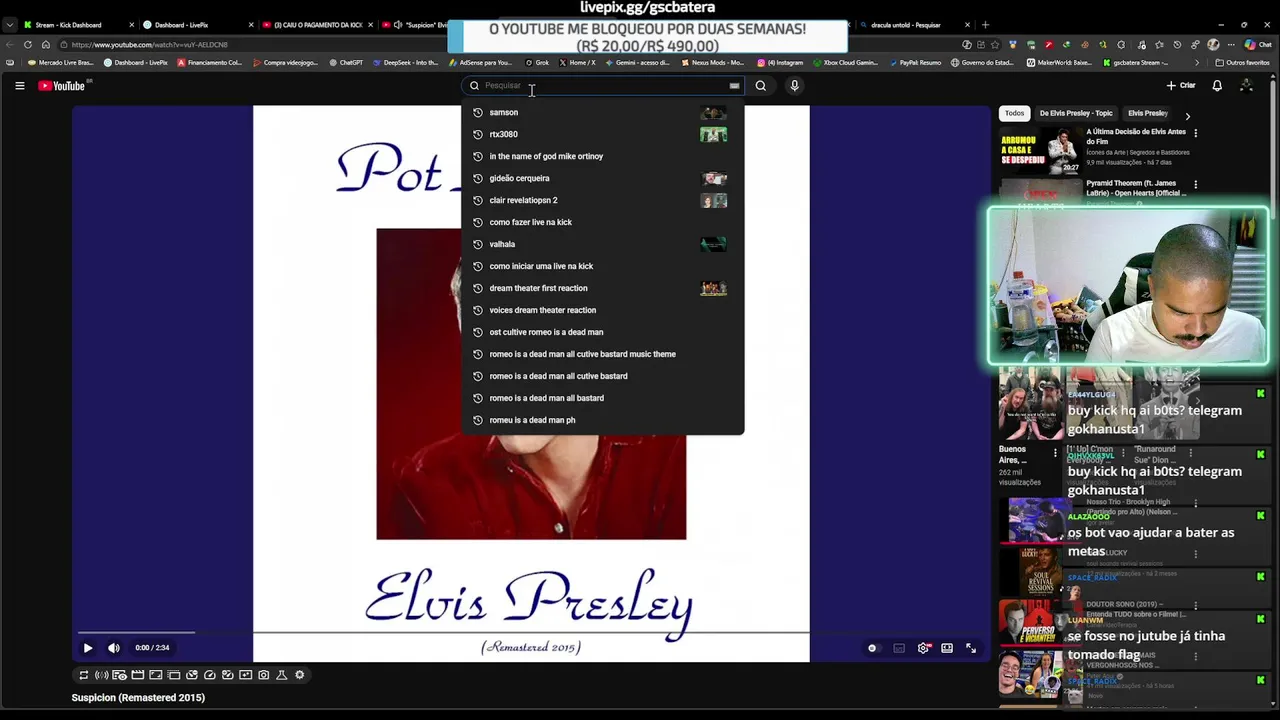Open the YouTube hamburger guide menu

[x=19, y=86]
